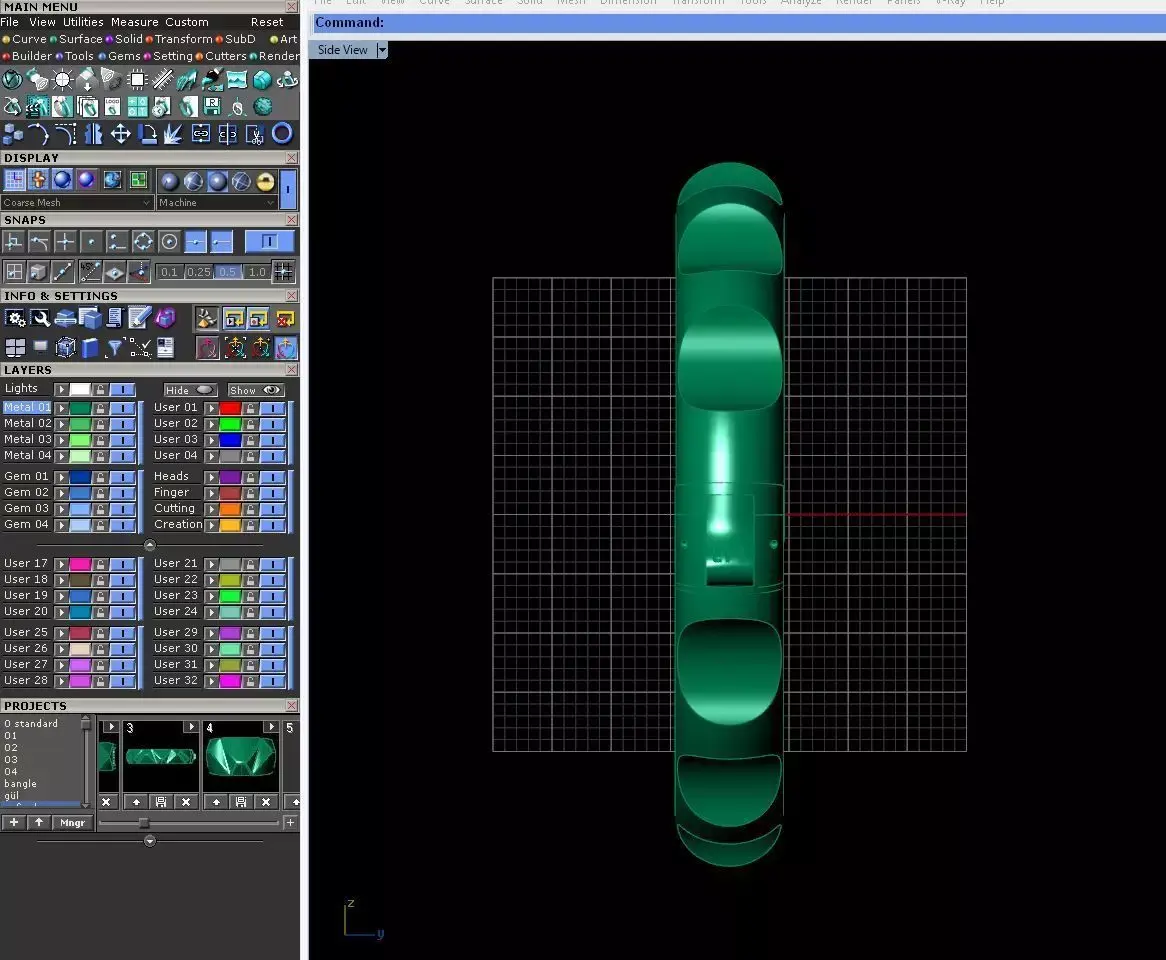Set grid snap spacing to 0.25
The height and width of the screenshot is (960, 1166).
coord(199,272)
